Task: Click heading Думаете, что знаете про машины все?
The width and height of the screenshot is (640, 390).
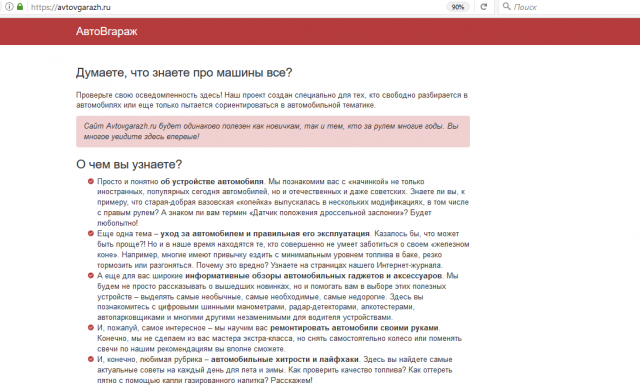Action: click(184, 73)
